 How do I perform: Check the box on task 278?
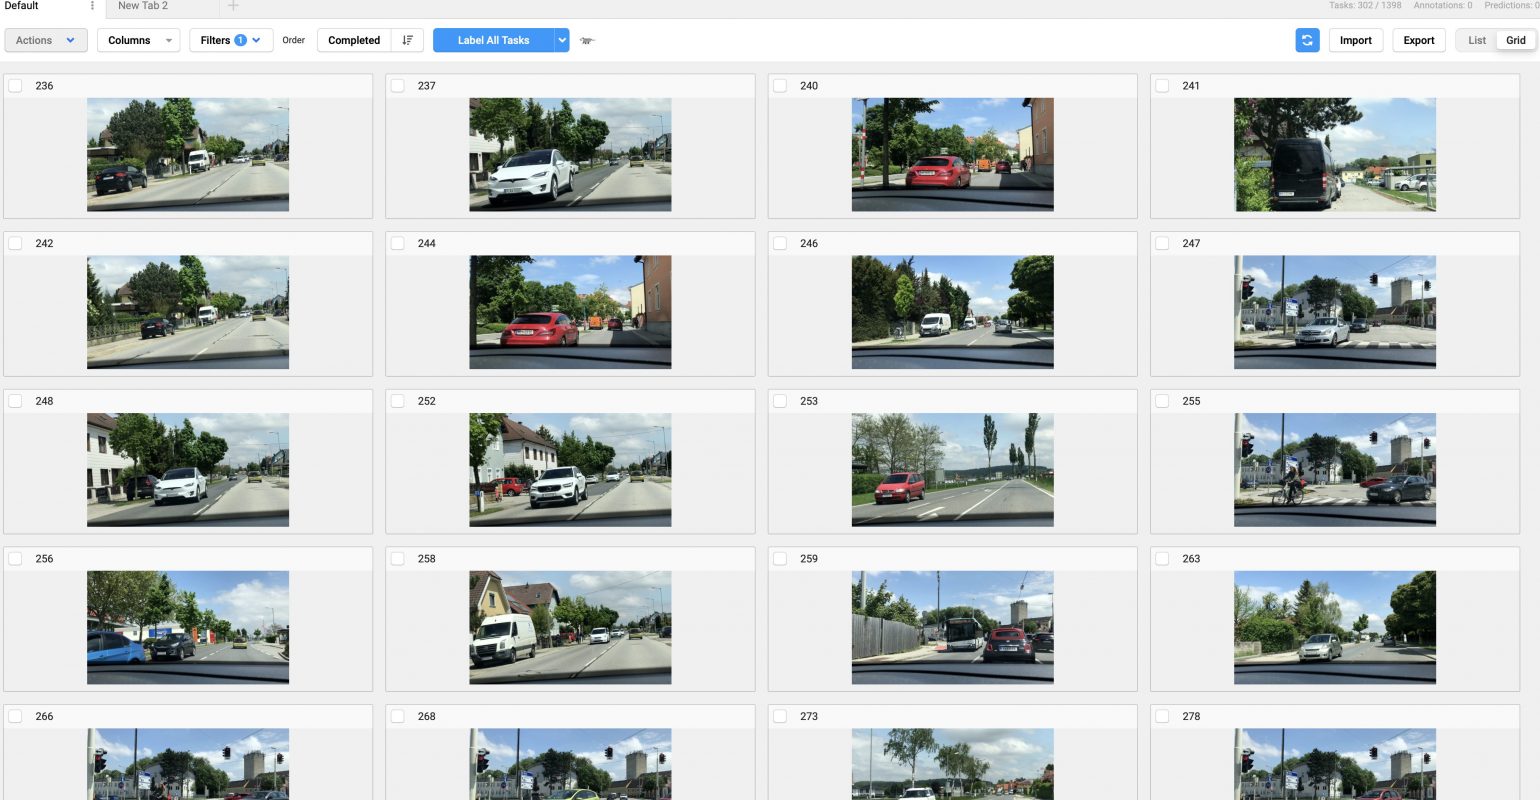(1162, 716)
